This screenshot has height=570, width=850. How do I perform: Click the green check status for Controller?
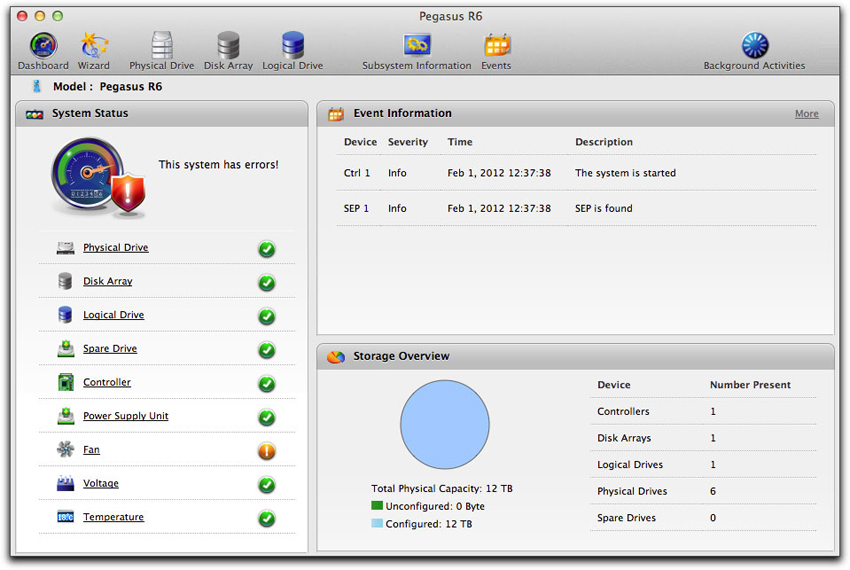[x=267, y=384]
